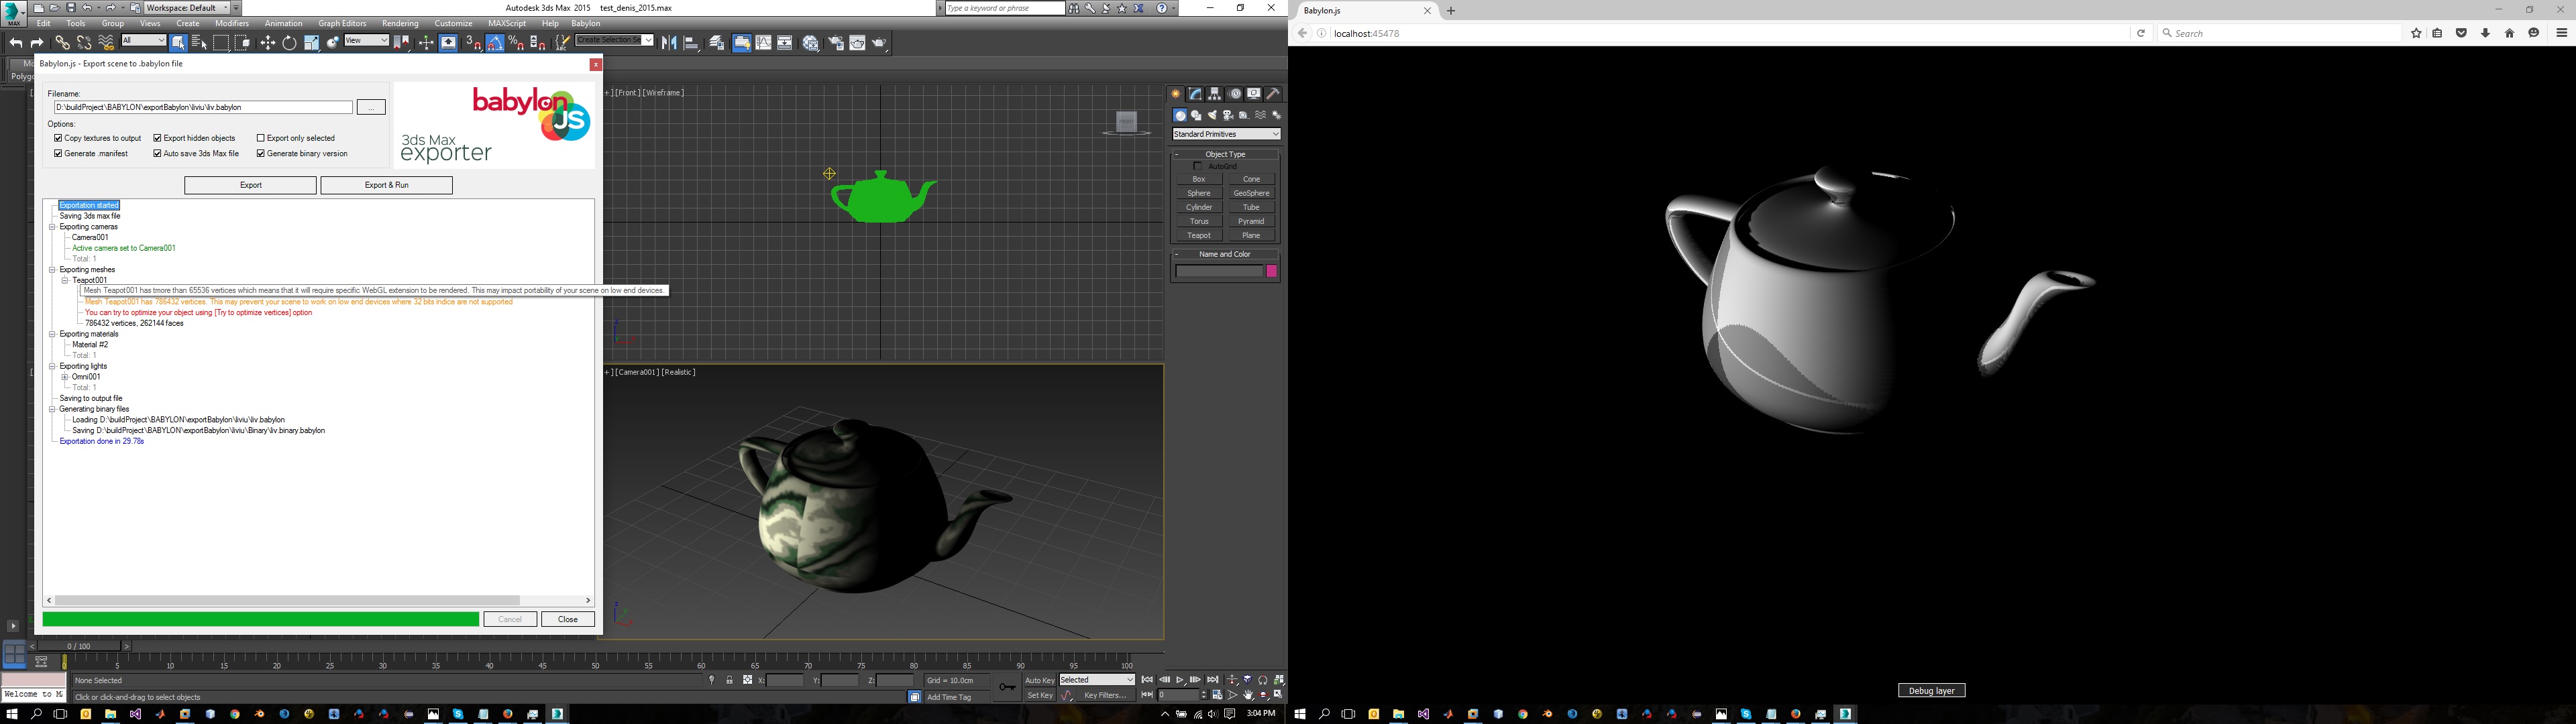The height and width of the screenshot is (724, 2576).
Task: Toggle the Angle Snap icon
Action: pyautogui.click(x=495, y=43)
